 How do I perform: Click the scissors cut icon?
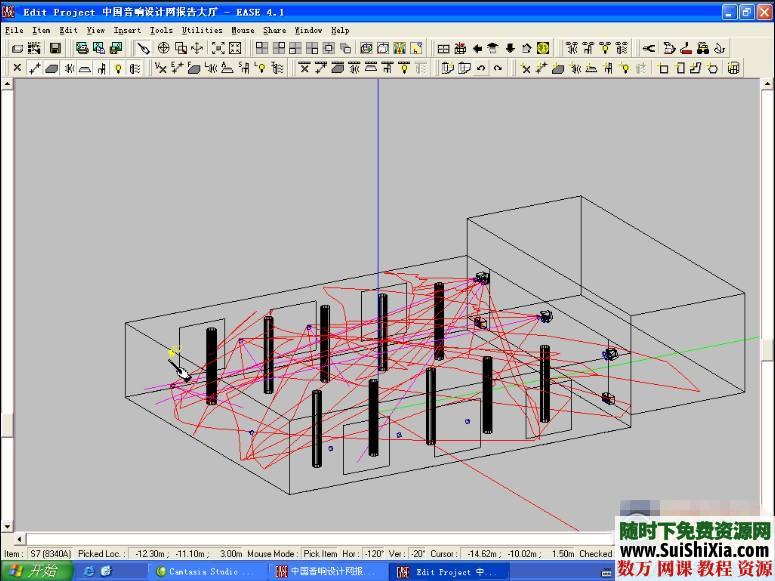649,48
